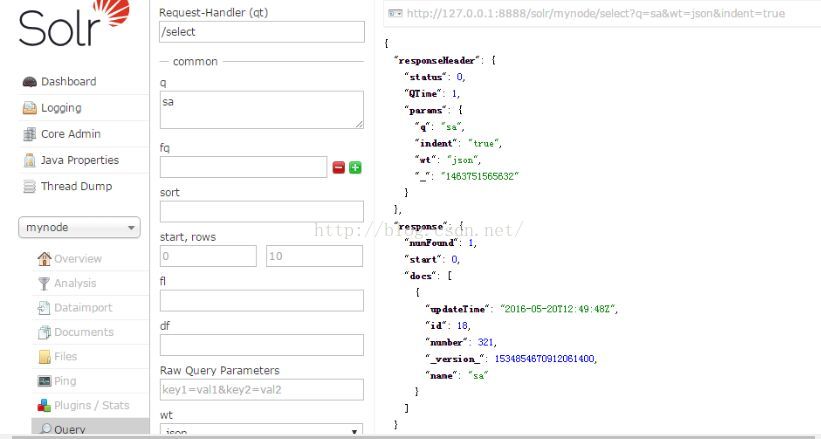Open the Analysis tool
This screenshot has height=439, width=821.
point(75,283)
